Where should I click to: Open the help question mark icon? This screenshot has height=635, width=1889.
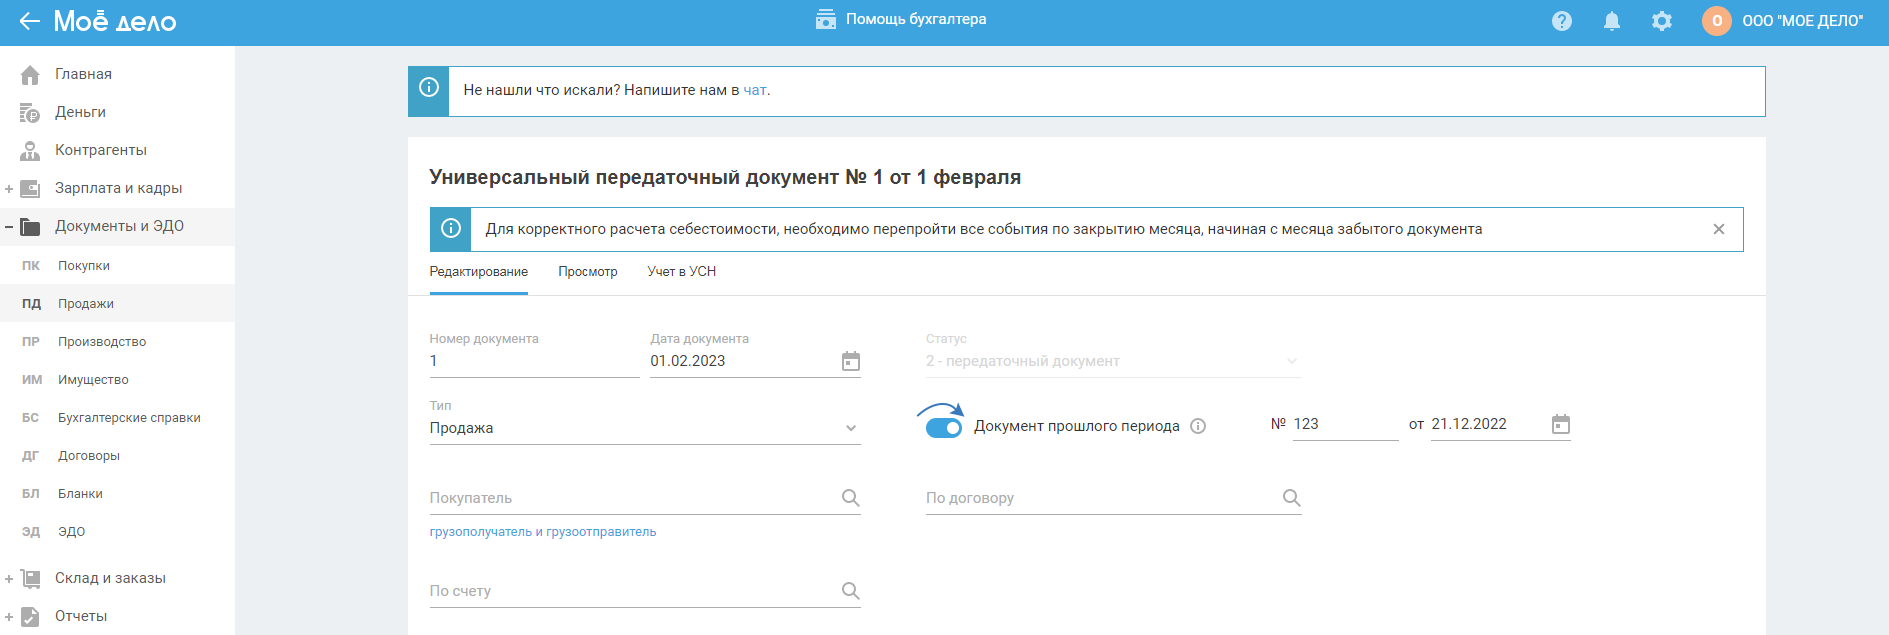(x=1561, y=21)
